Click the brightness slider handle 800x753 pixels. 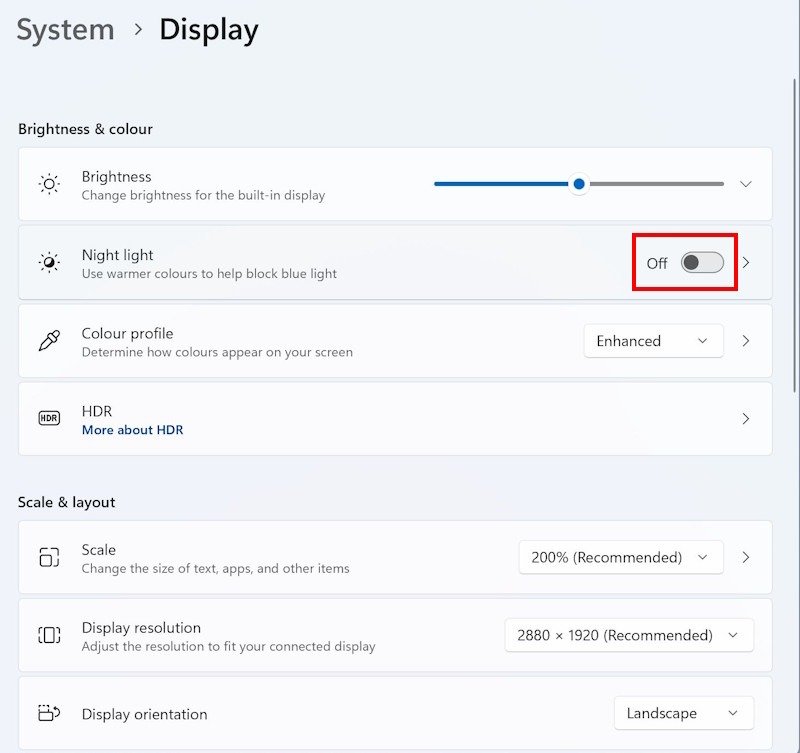(579, 184)
